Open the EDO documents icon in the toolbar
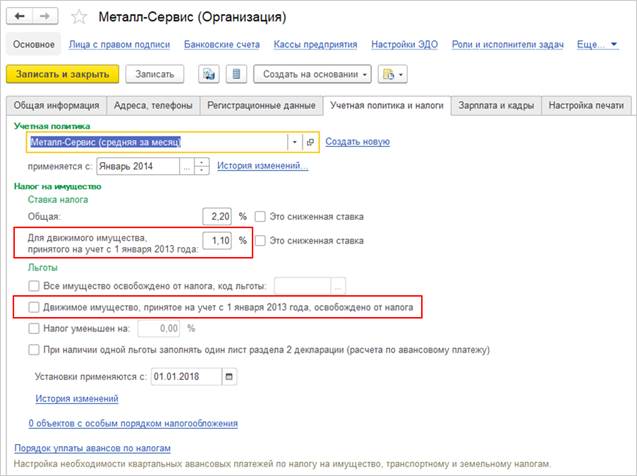 pos(209,74)
